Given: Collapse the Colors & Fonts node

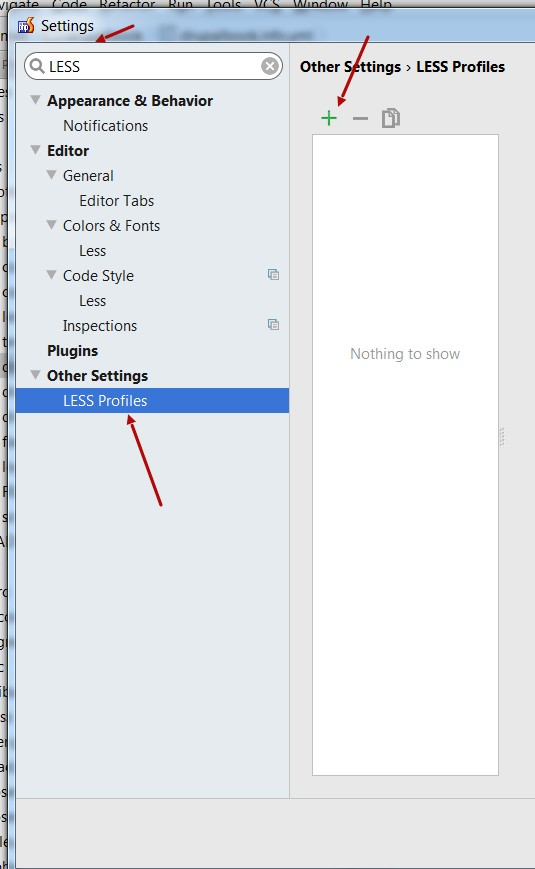Looking at the screenshot, I should tap(52, 224).
